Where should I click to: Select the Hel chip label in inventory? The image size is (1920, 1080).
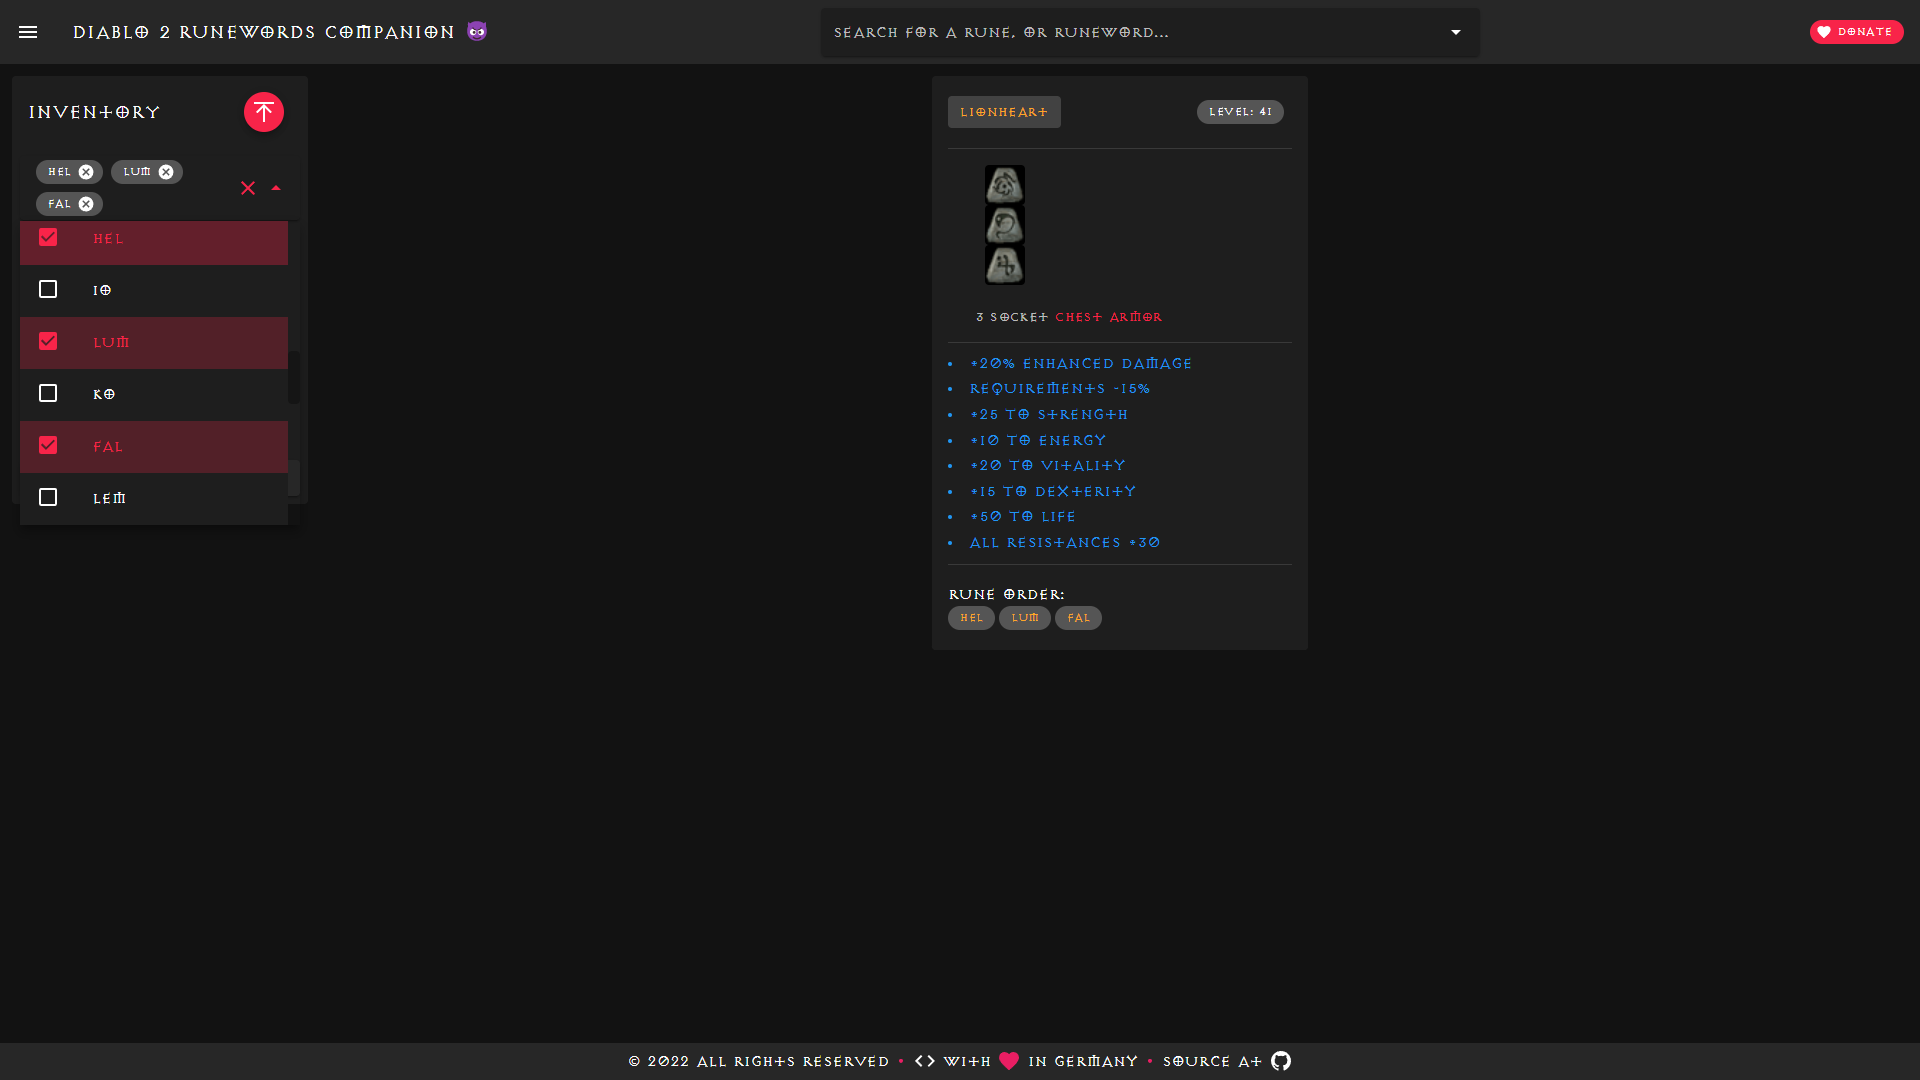60,172
